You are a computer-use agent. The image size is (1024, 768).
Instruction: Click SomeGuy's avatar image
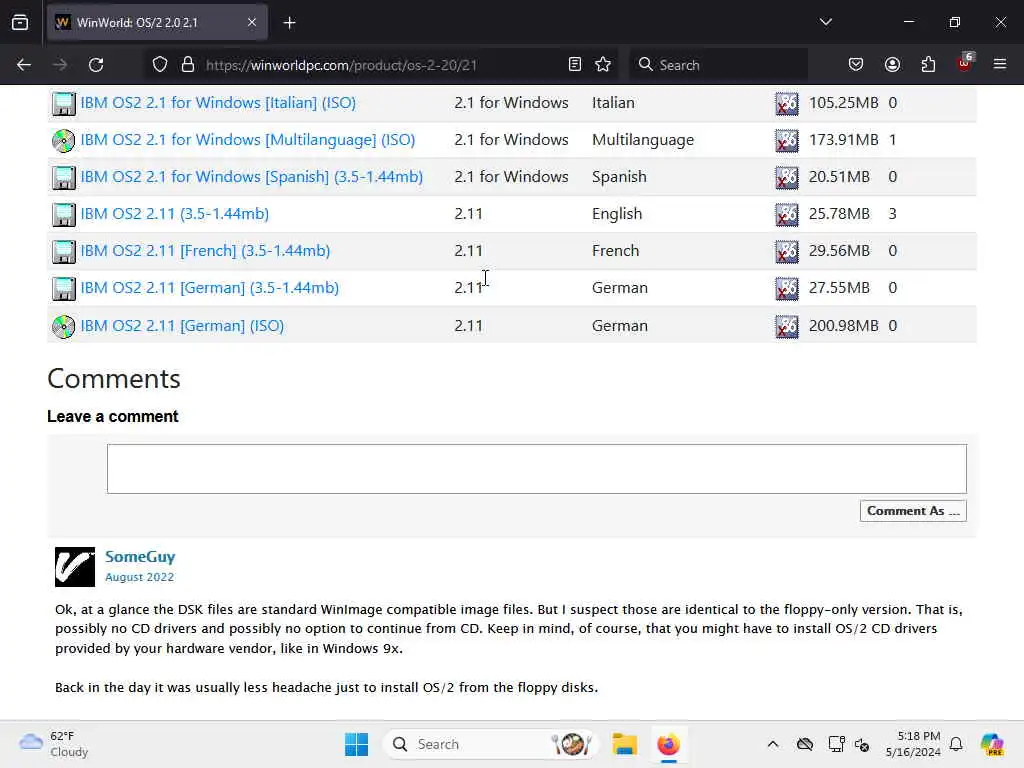tap(74, 567)
